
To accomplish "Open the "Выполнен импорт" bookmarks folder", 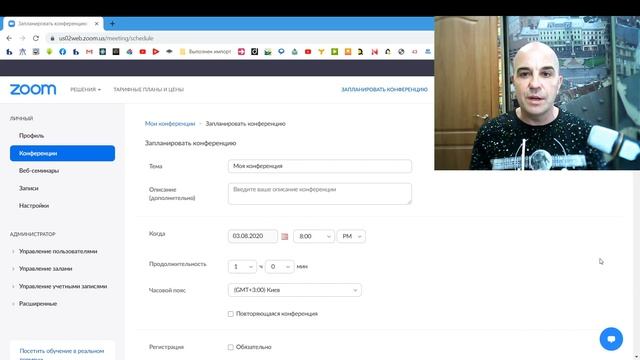I will [206, 52].
